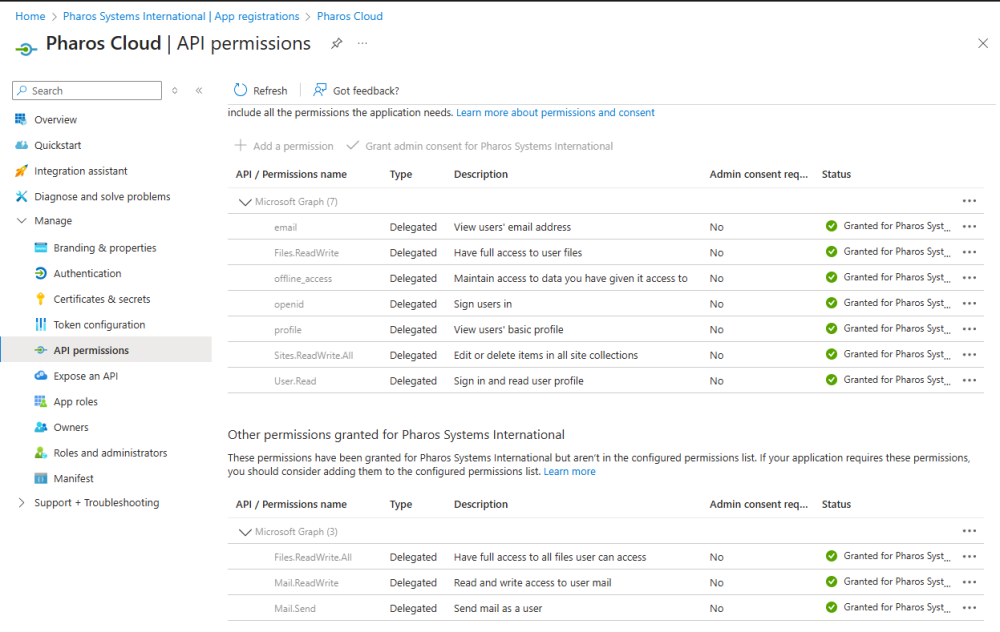Click the Refresh icon in toolbar
The image size is (1000, 632).
(240, 90)
